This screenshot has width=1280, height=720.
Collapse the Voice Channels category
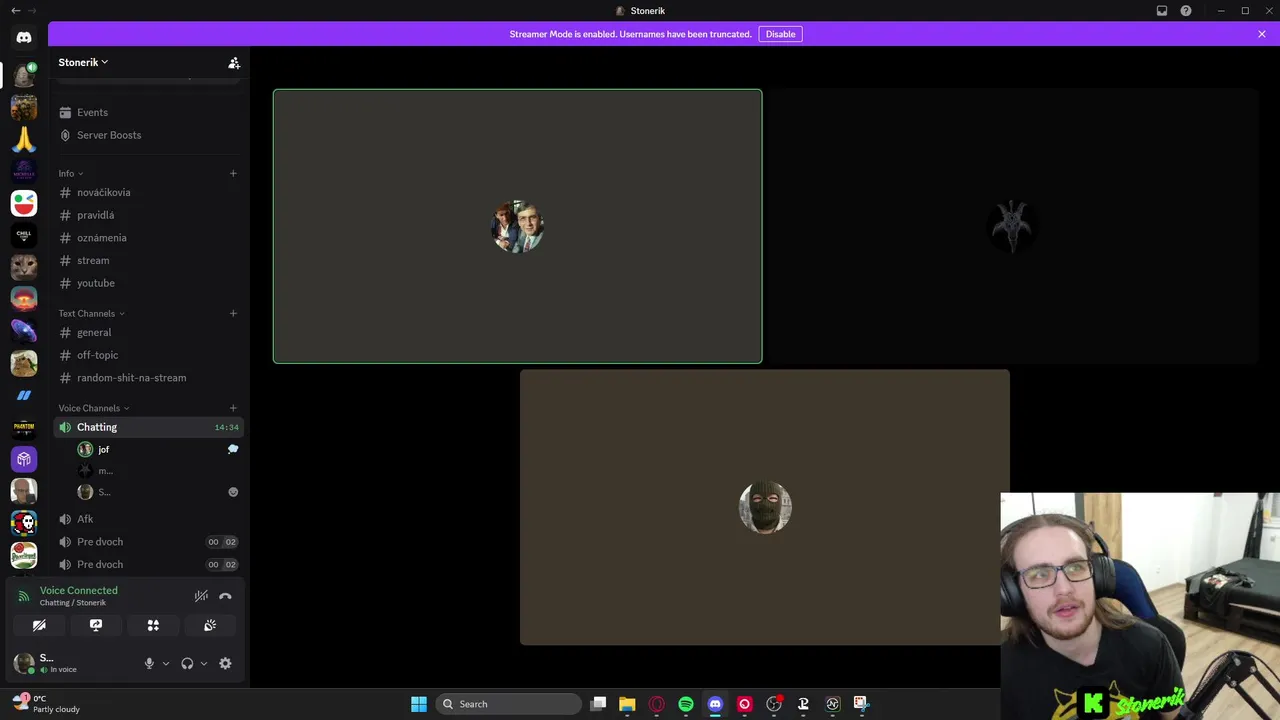(x=94, y=408)
